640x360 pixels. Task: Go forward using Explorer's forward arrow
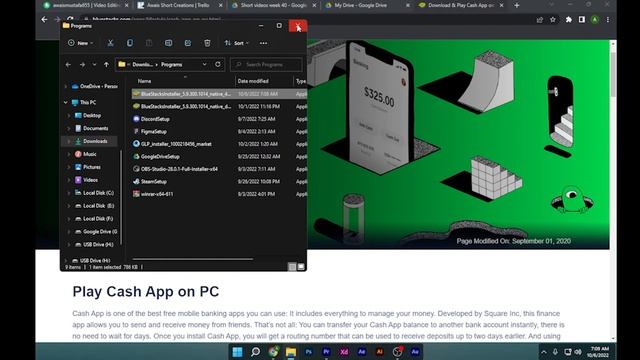point(82,64)
